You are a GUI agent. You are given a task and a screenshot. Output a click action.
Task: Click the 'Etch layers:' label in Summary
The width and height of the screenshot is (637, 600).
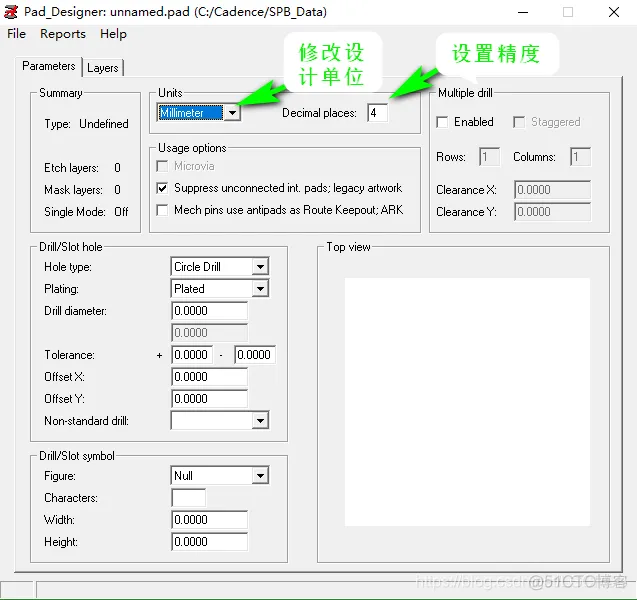click(x=72, y=168)
